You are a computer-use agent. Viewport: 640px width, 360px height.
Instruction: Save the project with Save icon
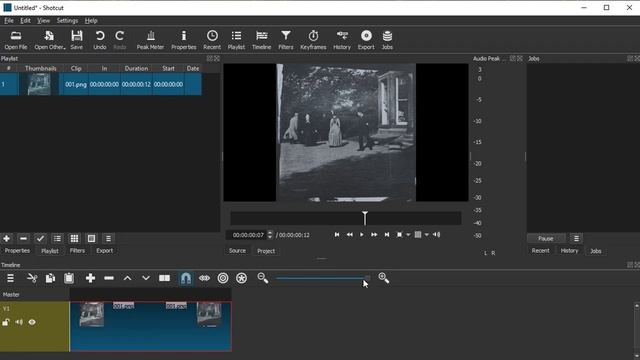(76, 40)
